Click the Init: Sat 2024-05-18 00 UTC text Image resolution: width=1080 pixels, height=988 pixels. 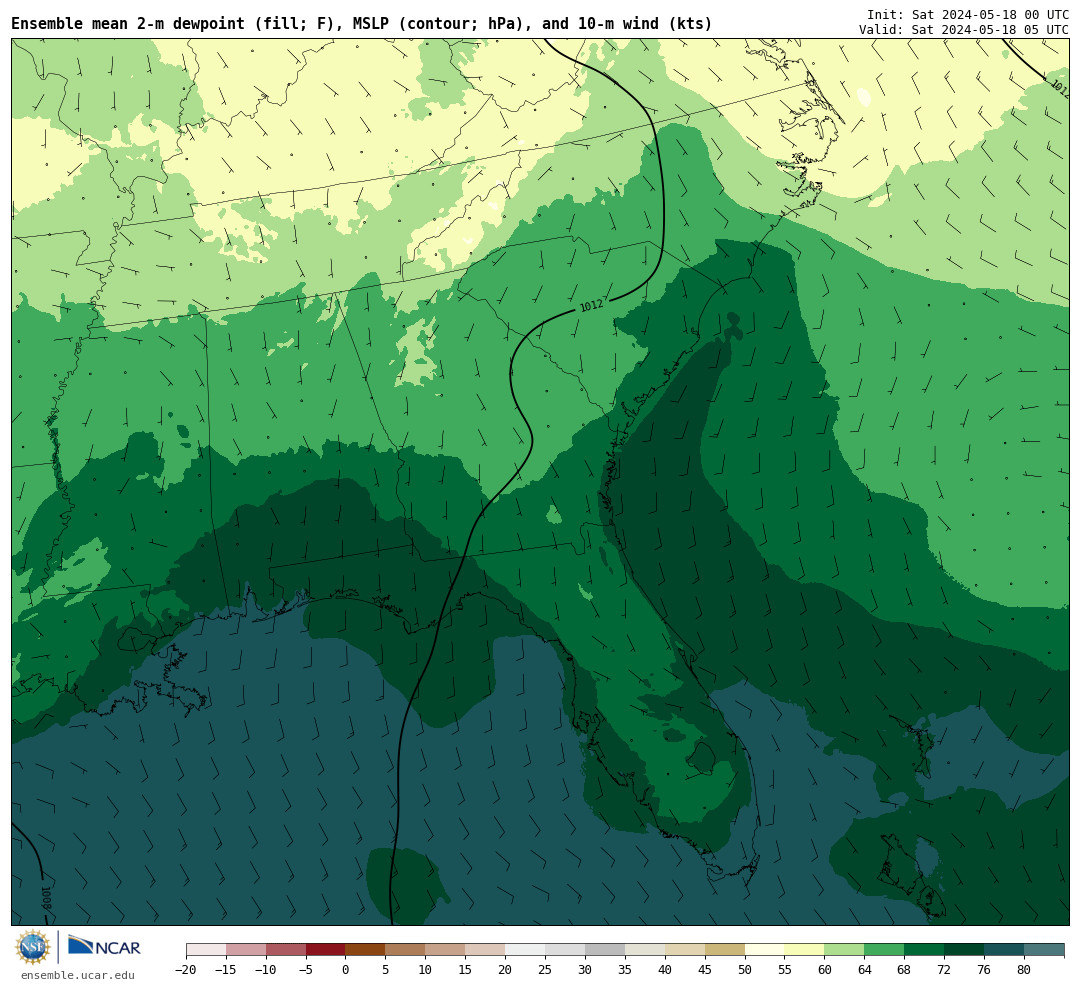(968, 14)
